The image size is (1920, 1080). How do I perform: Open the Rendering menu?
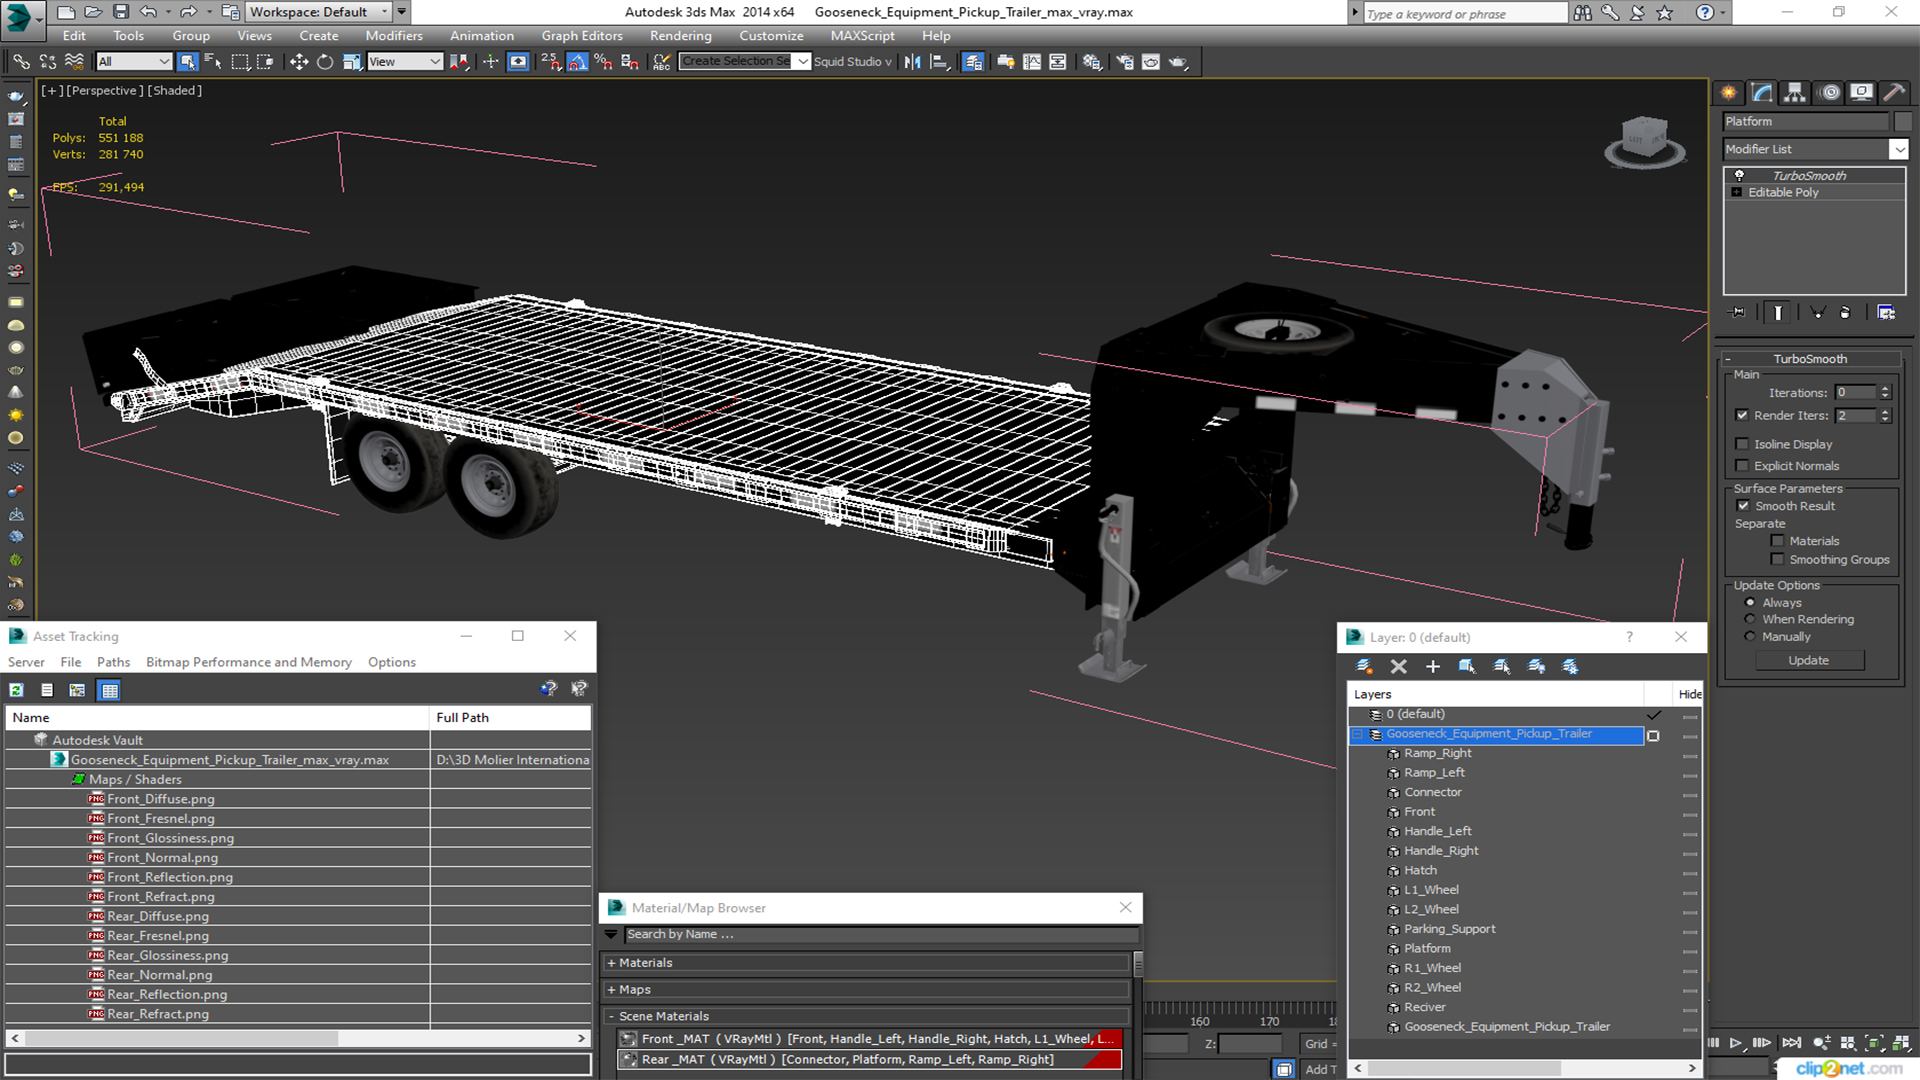(680, 36)
